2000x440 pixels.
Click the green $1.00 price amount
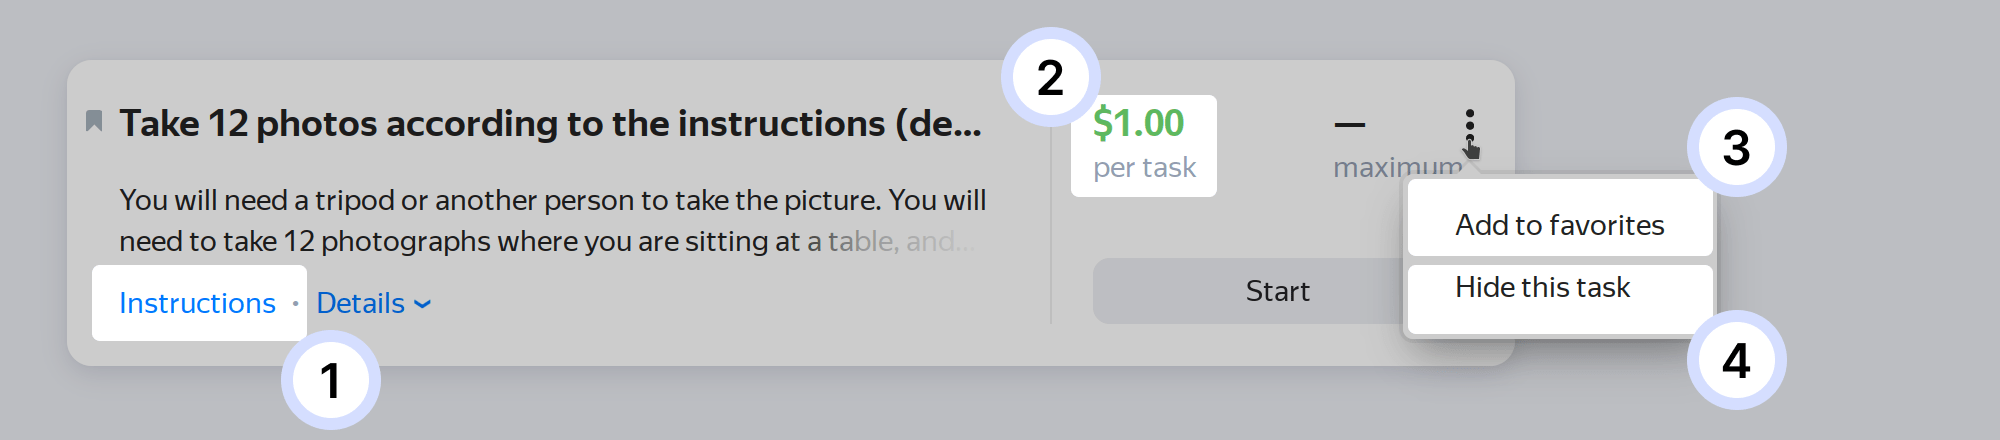[1138, 123]
